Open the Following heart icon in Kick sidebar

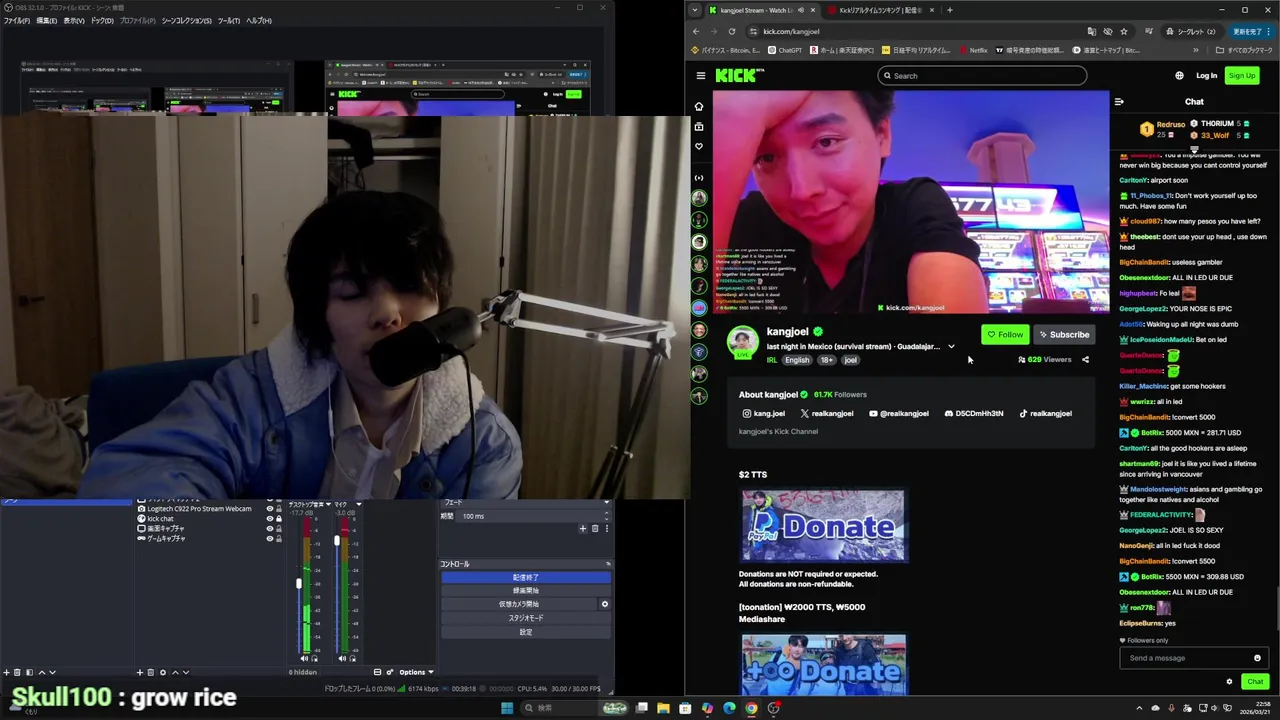pyautogui.click(x=699, y=146)
